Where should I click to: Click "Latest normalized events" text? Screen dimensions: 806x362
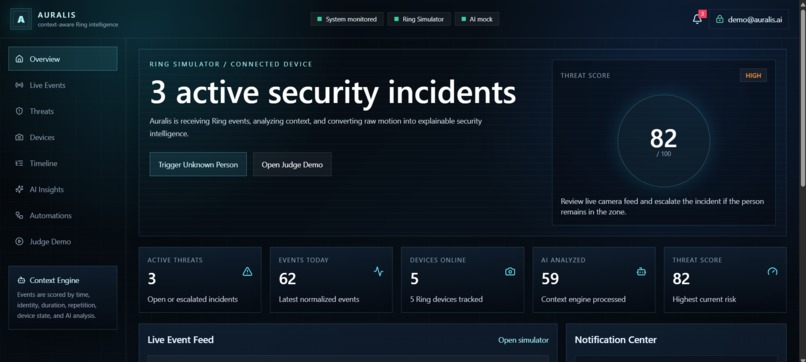point(319,299)
